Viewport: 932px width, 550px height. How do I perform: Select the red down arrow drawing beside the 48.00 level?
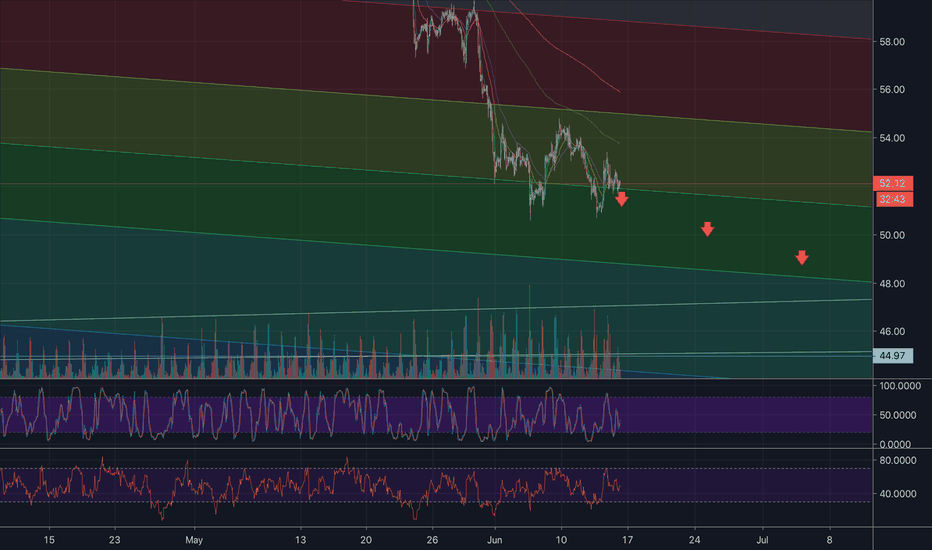[802, 257]
